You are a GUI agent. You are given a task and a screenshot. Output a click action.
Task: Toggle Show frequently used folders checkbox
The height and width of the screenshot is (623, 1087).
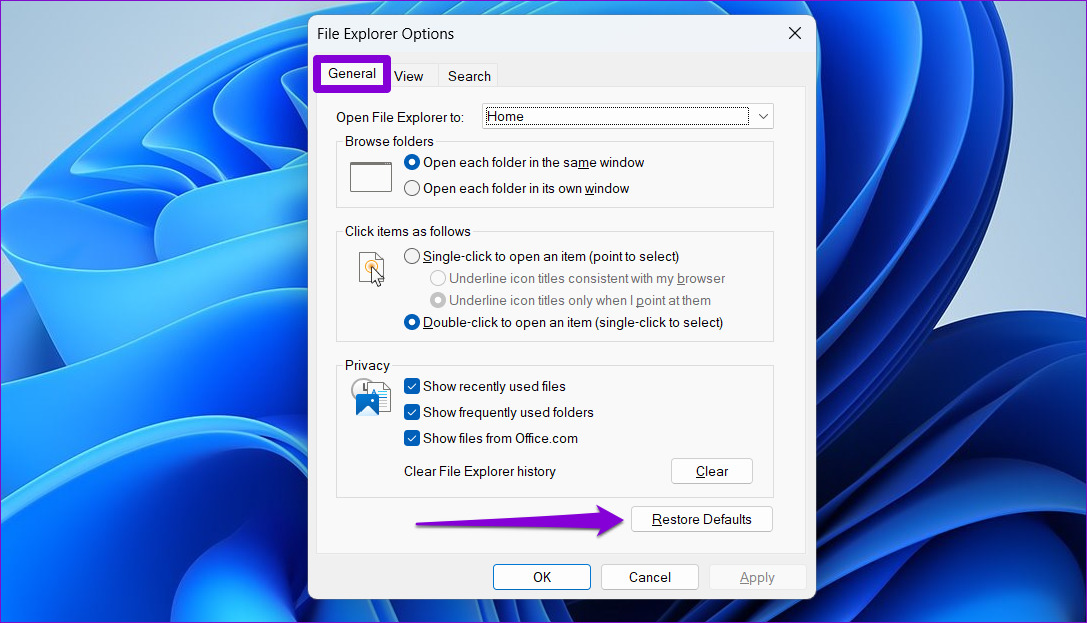[x=412, y=412]
